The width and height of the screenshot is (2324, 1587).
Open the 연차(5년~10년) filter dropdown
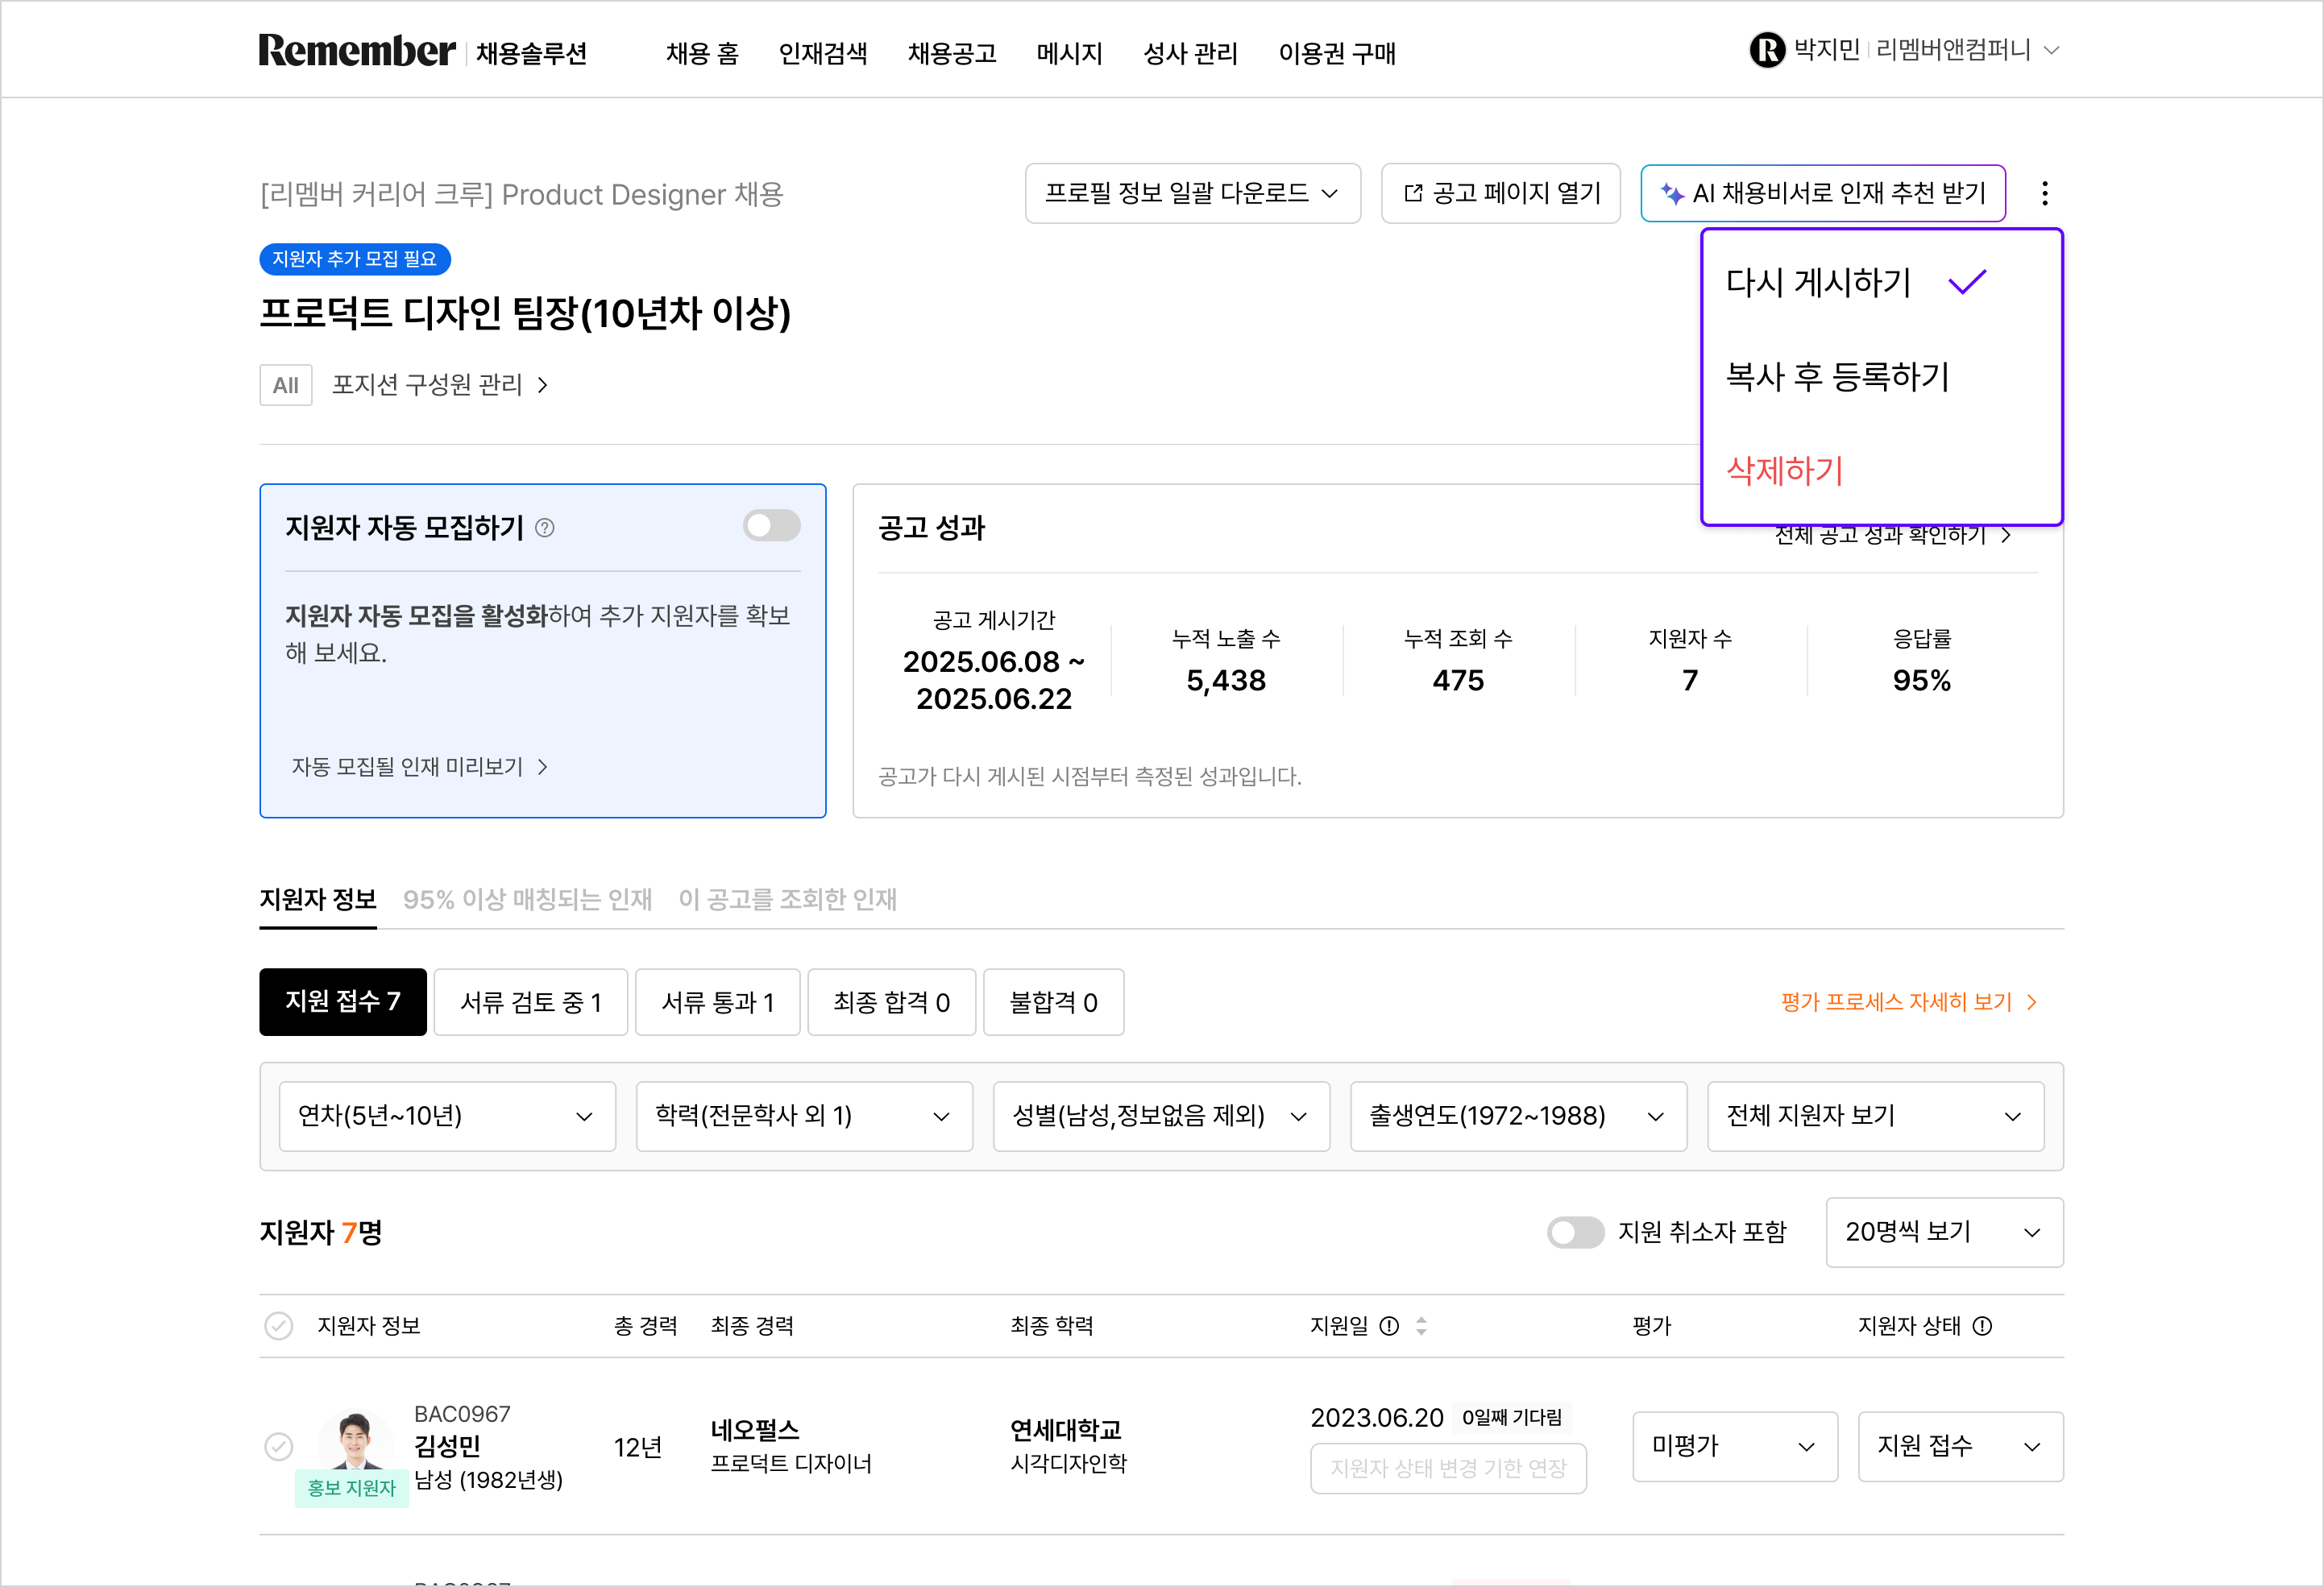click(447, 1116)
